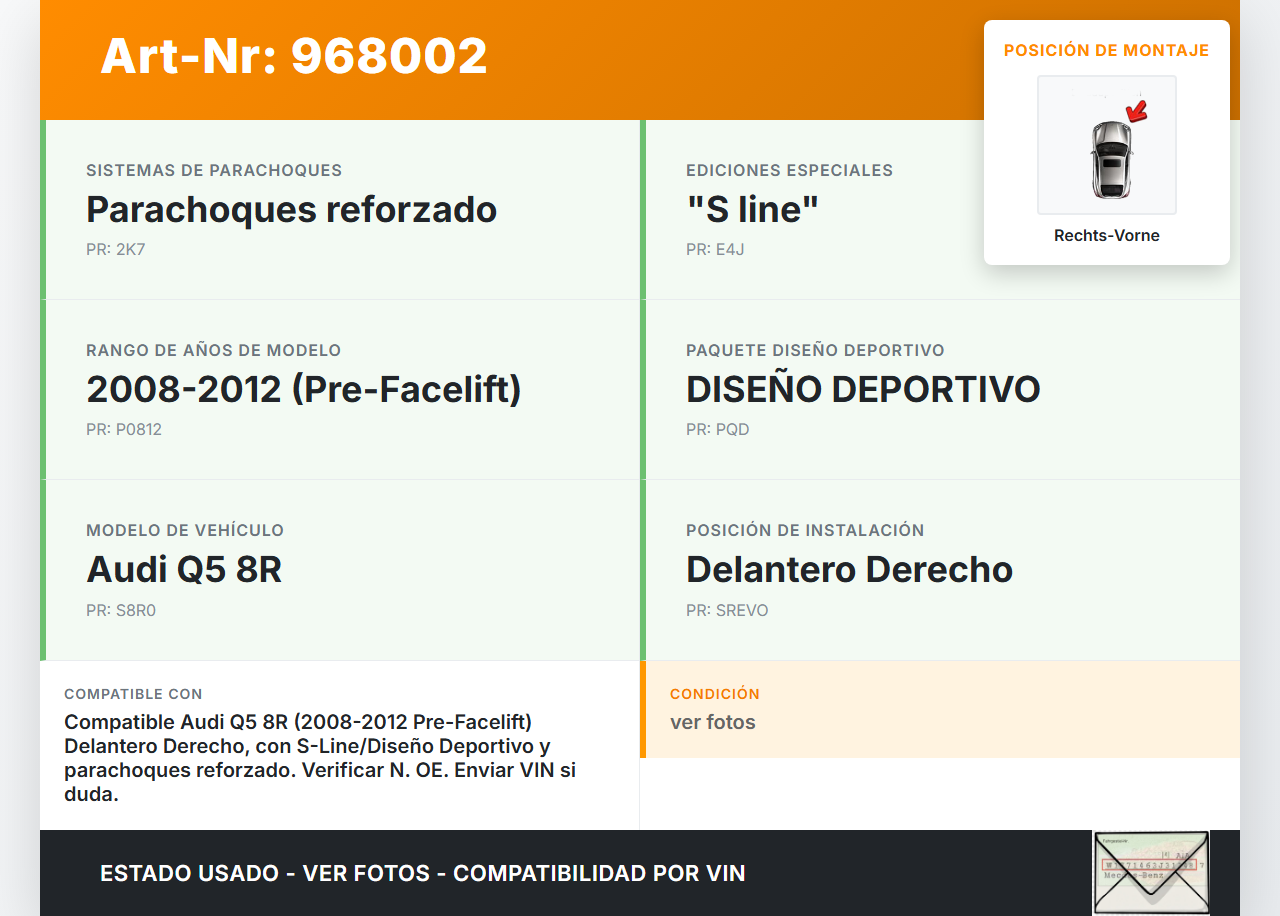The width and height of the screenshot is (1280, 916).
Task: Click the "PR: 2K7" code
Action: (x=116, y=249)
